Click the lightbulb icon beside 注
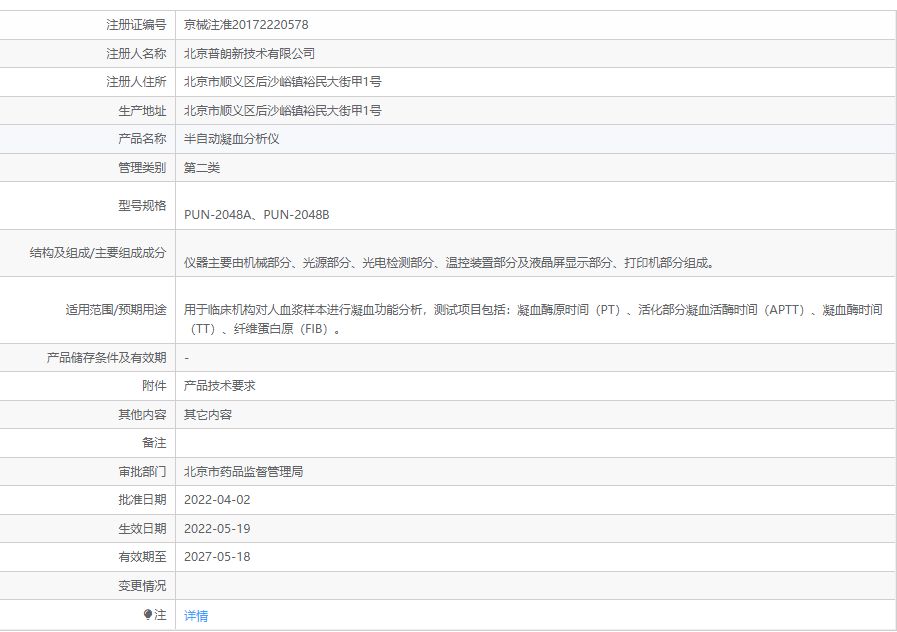 click(148, 615)
